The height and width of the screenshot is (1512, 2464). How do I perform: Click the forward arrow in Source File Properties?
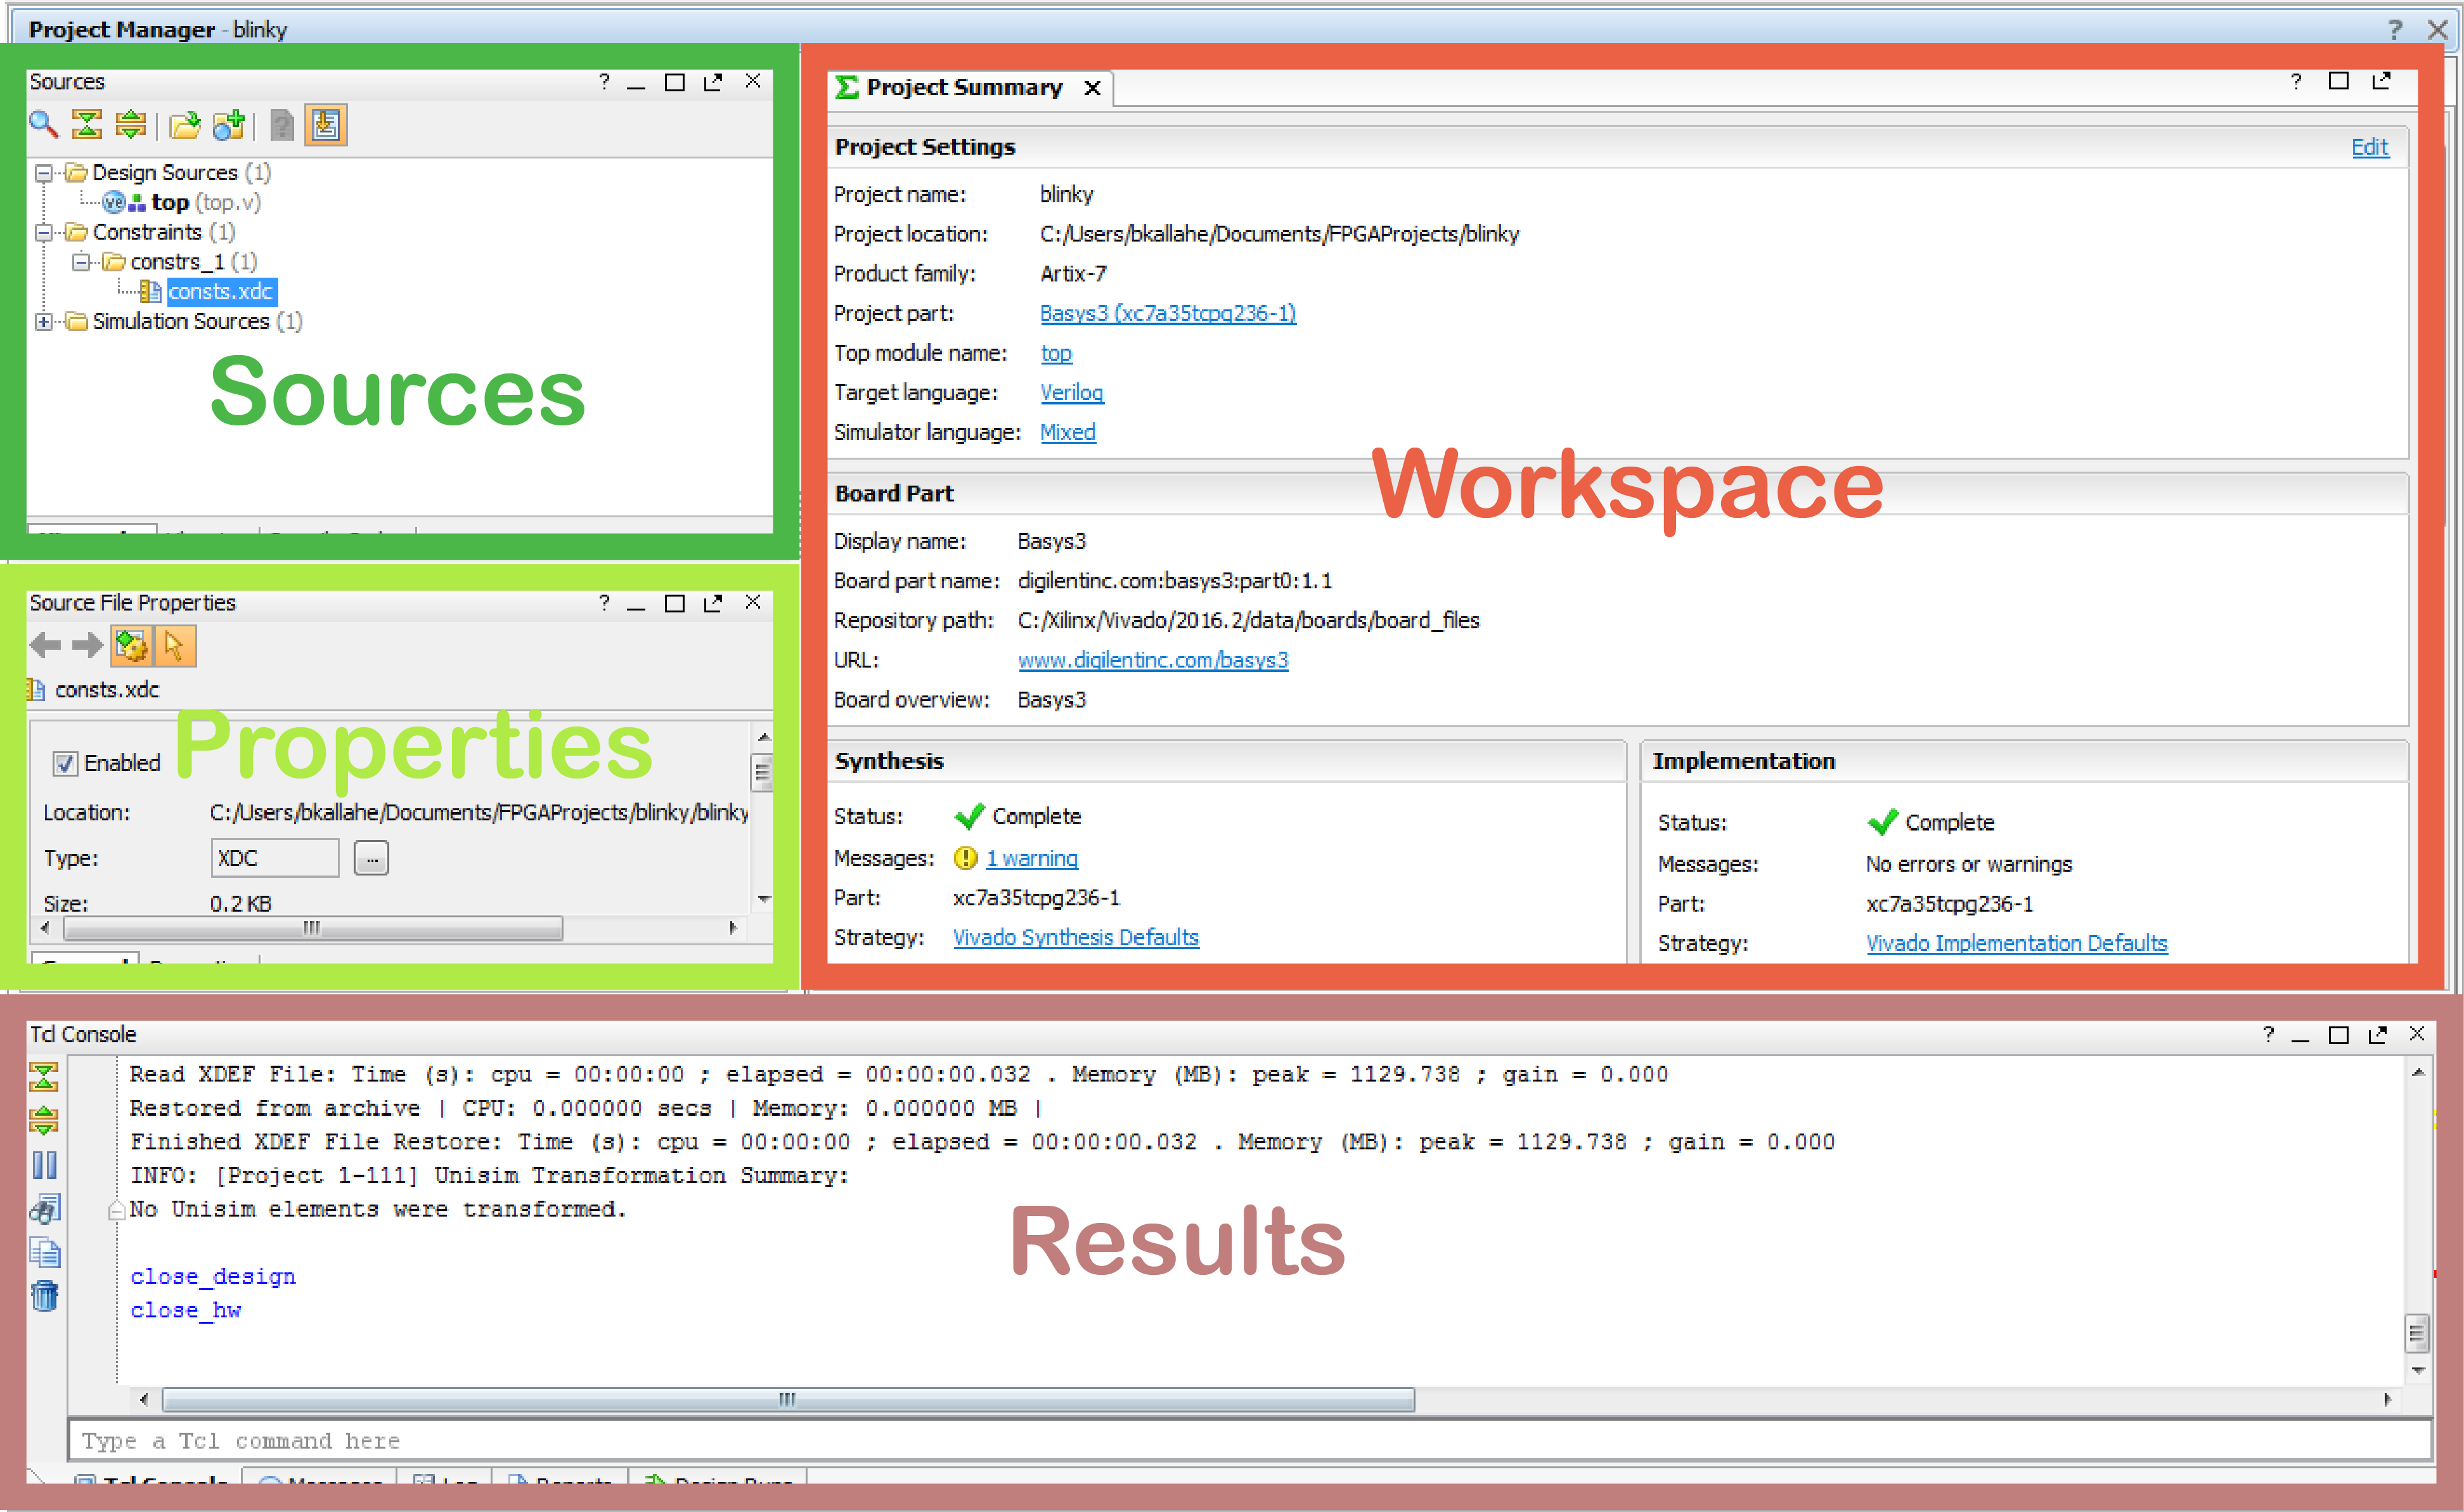click(x=87, y=646)
